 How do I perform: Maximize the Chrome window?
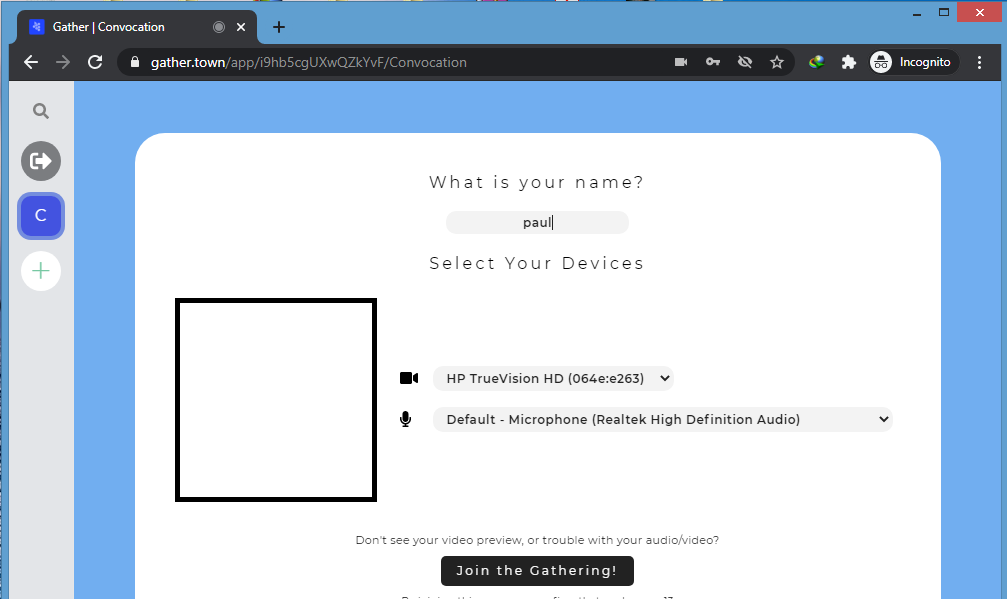[x=944, y=12]
